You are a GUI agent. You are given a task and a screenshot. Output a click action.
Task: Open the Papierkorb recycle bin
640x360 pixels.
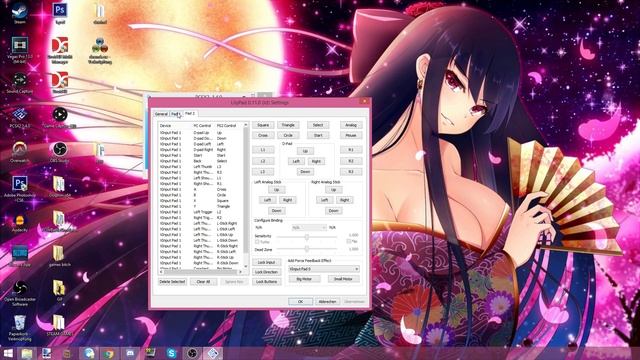(x=20, y=327)
